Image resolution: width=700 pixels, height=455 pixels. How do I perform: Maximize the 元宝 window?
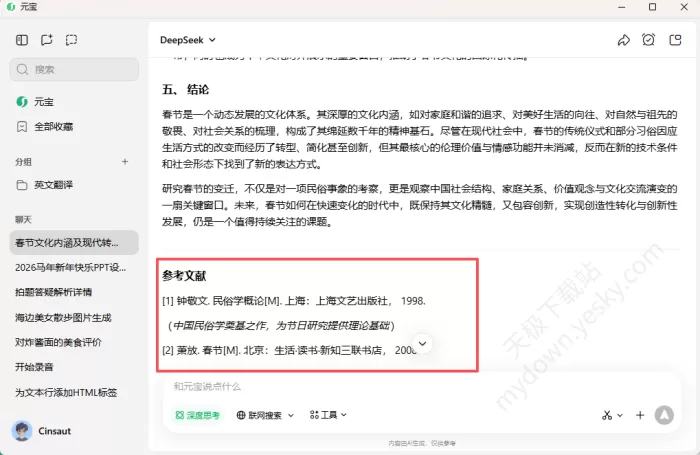[652, 7]
